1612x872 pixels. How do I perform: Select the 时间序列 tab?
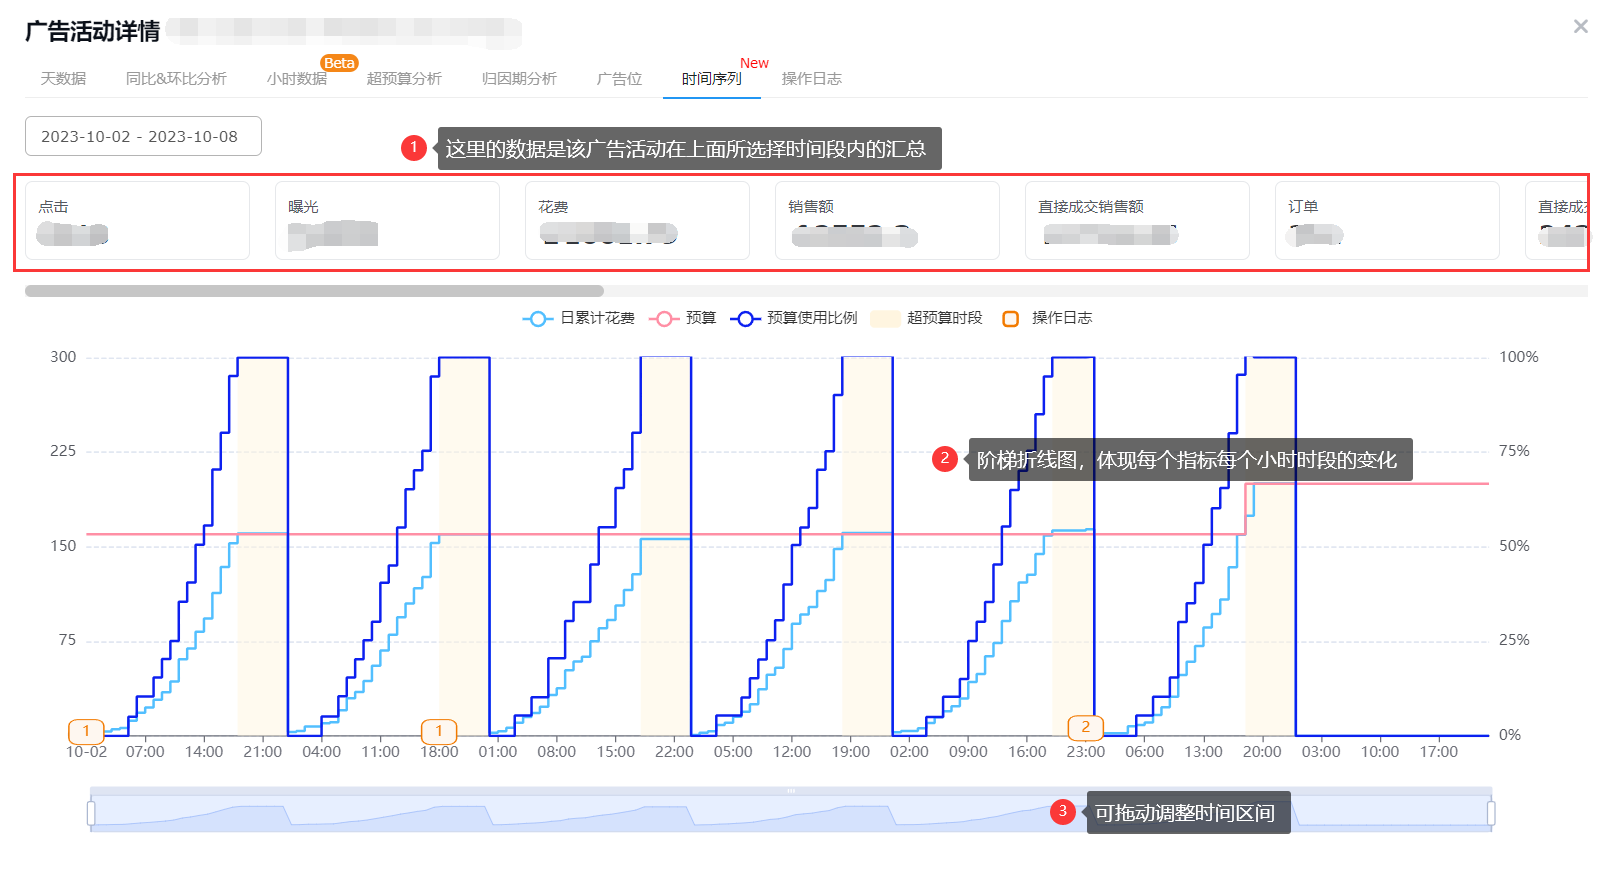click(712, 79)
